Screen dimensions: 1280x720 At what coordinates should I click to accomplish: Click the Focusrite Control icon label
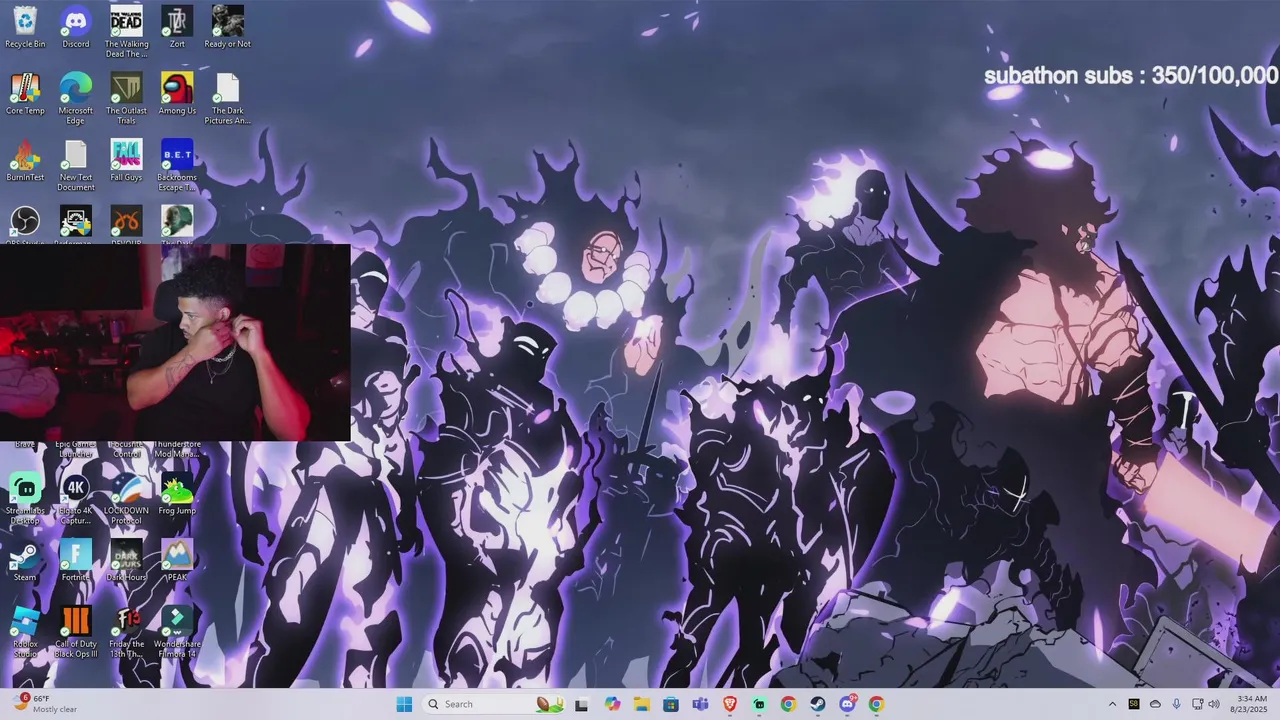pos(126,449)
